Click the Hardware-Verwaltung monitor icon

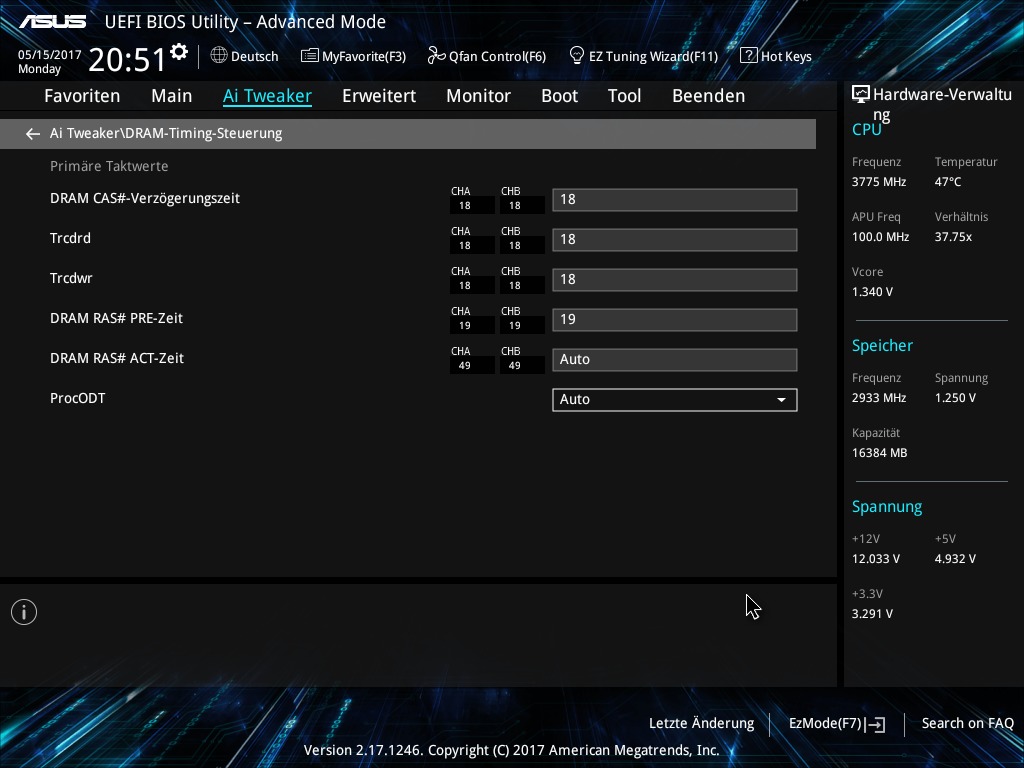pyautogui.click(x=861, y=95)
